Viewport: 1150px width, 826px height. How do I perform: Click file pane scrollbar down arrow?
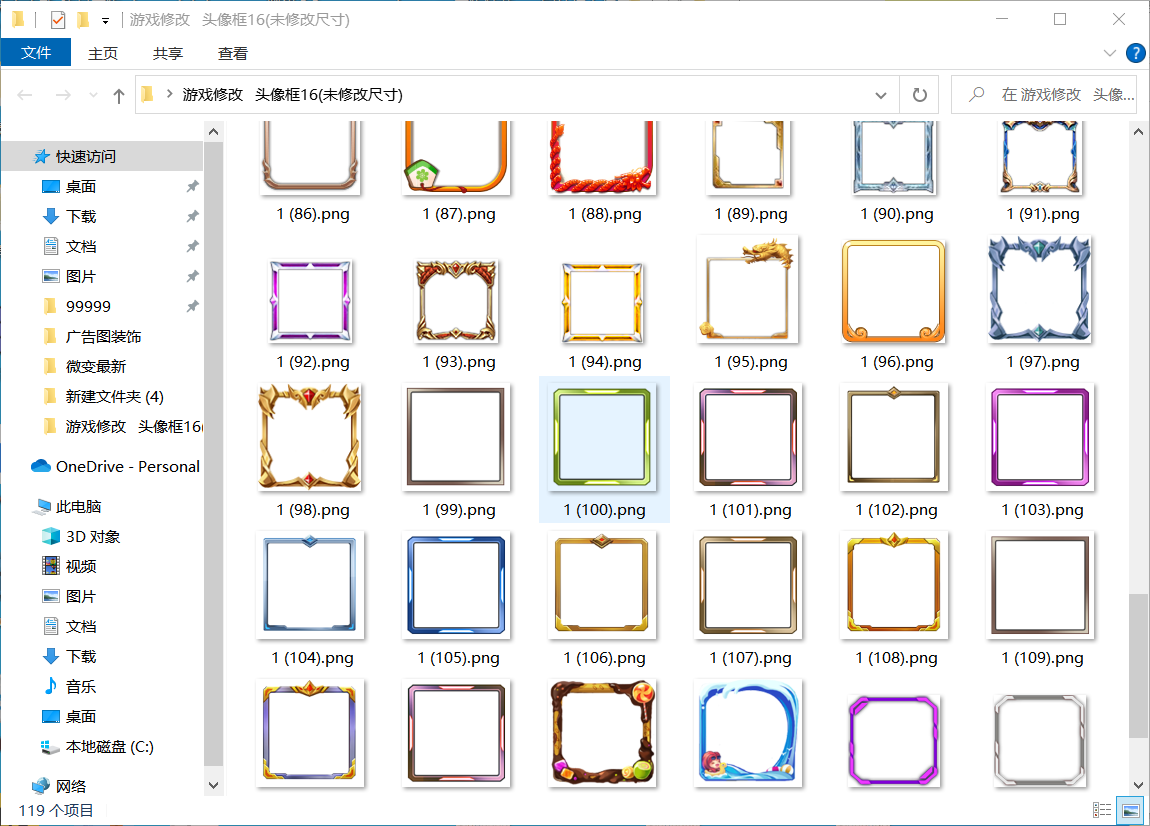[1138, 785]
